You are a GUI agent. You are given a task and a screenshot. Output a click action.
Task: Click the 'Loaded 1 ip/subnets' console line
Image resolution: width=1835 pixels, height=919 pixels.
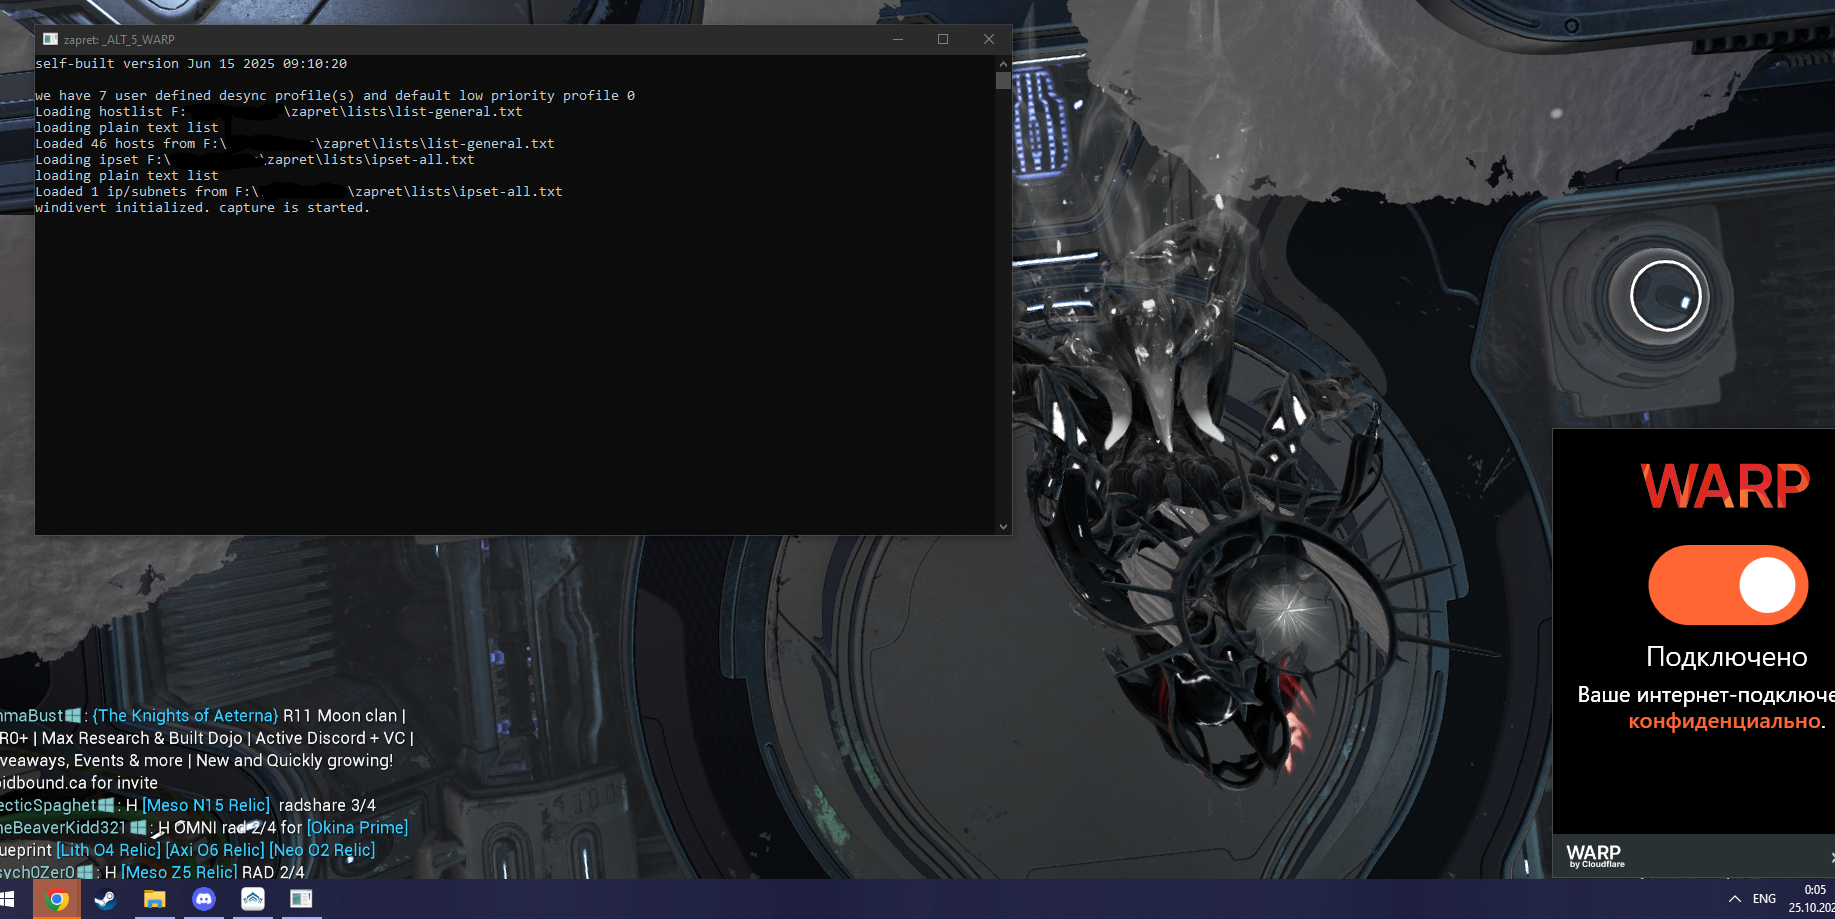299,192
